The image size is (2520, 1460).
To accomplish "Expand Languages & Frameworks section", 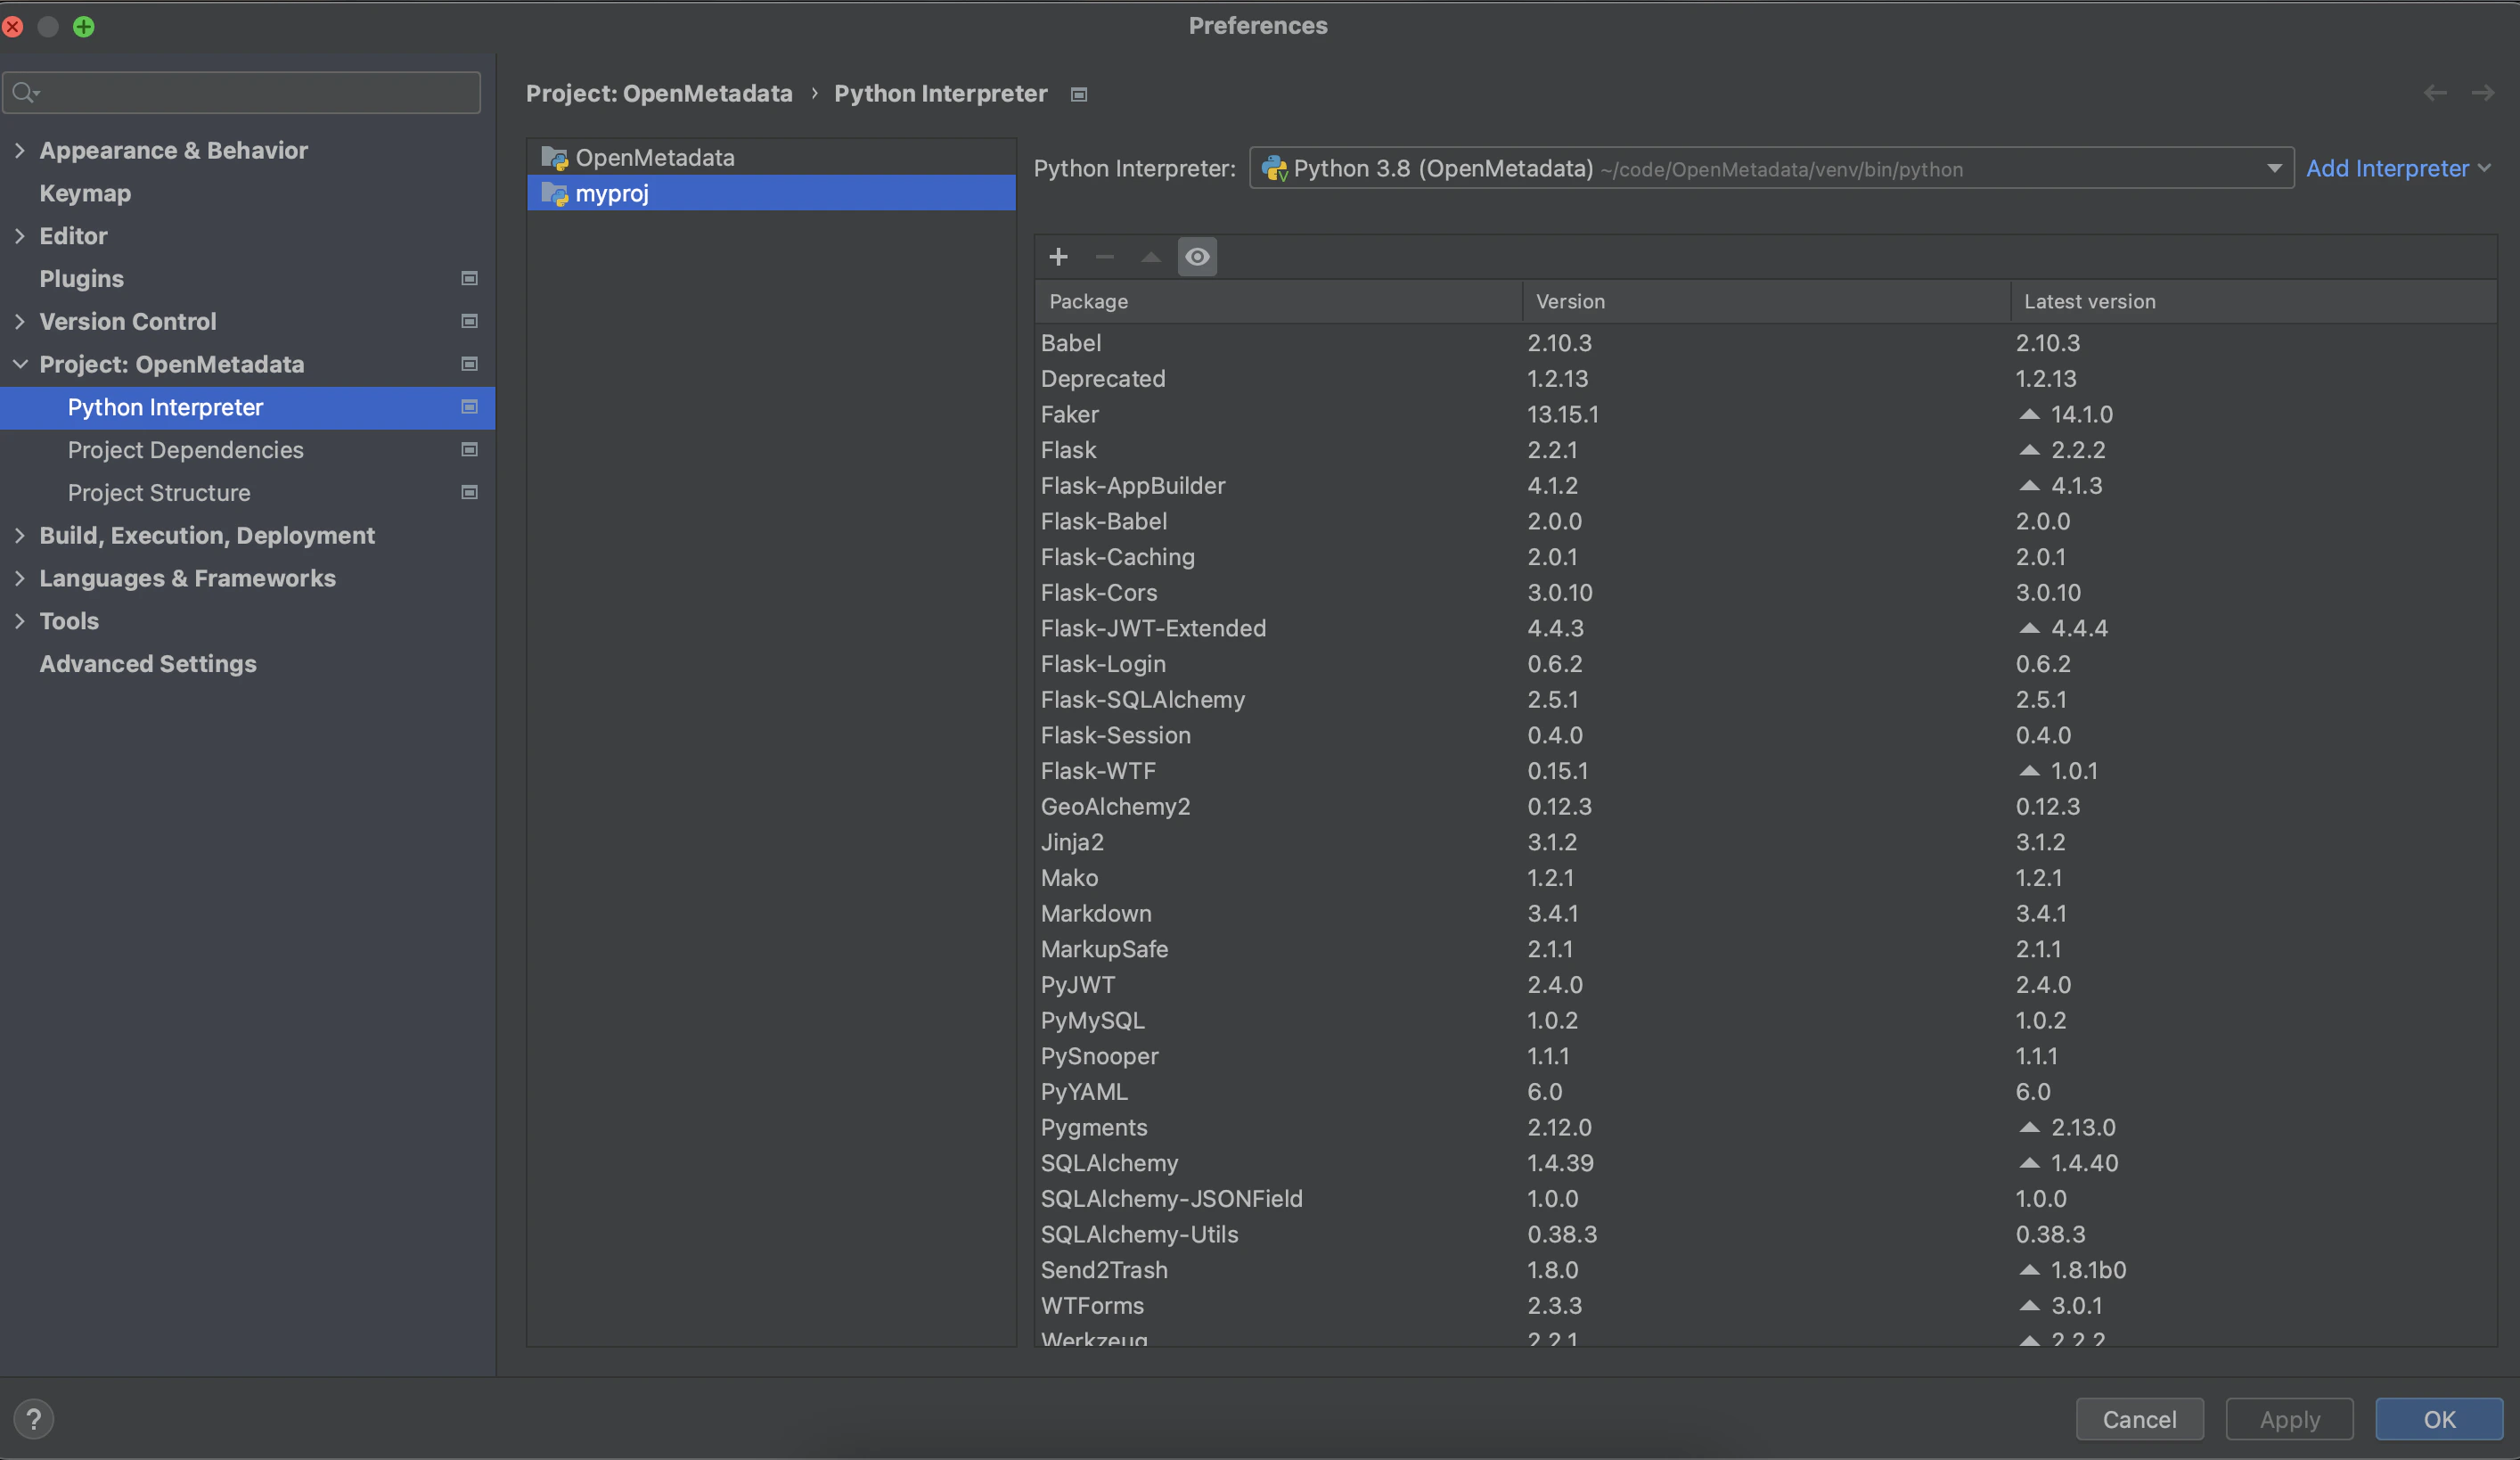I will (19, 578).
